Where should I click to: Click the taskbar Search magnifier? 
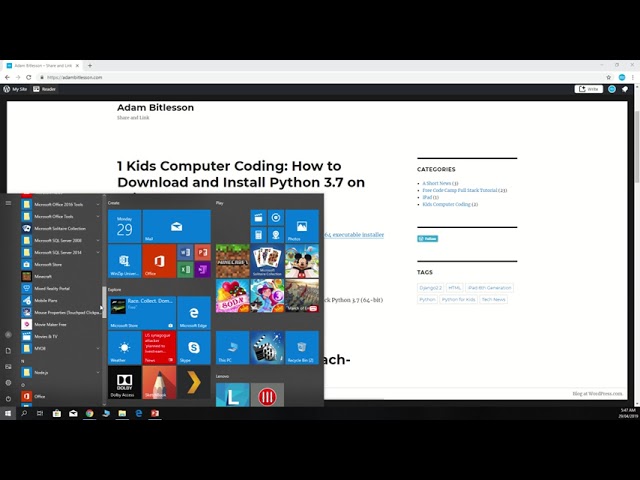(24, 413)
